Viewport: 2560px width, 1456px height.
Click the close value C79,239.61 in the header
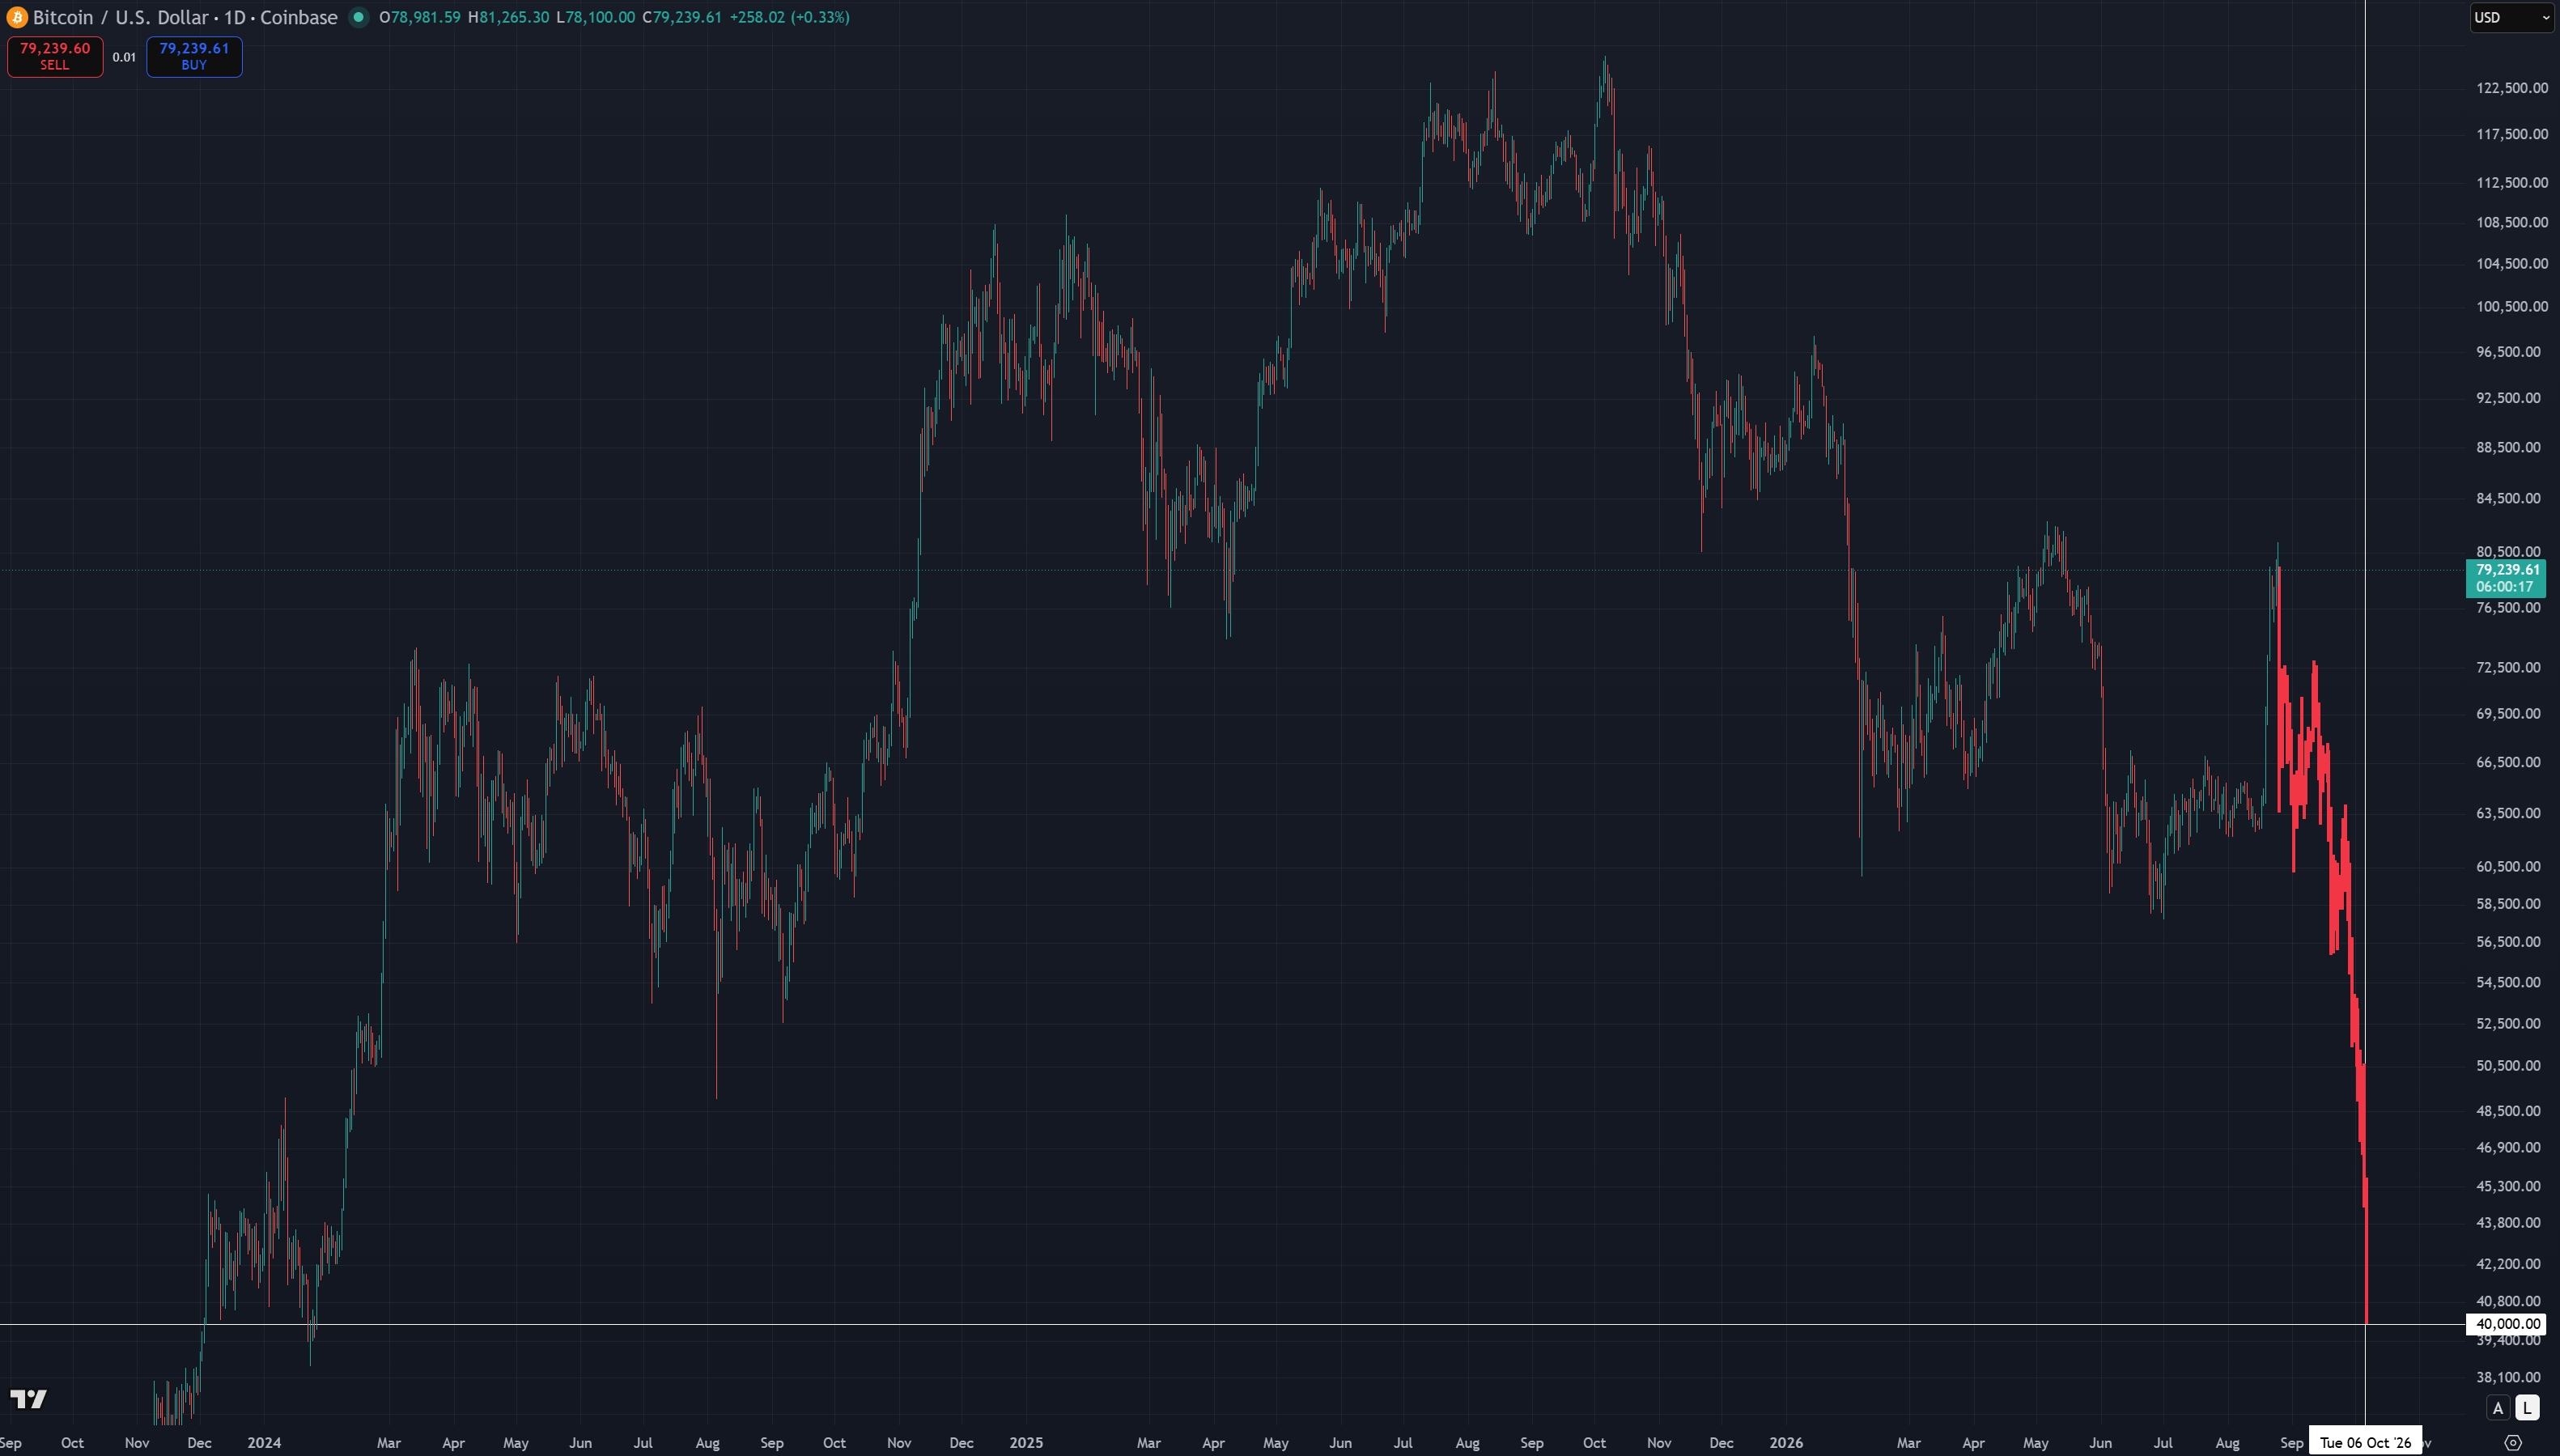[682, 17]
